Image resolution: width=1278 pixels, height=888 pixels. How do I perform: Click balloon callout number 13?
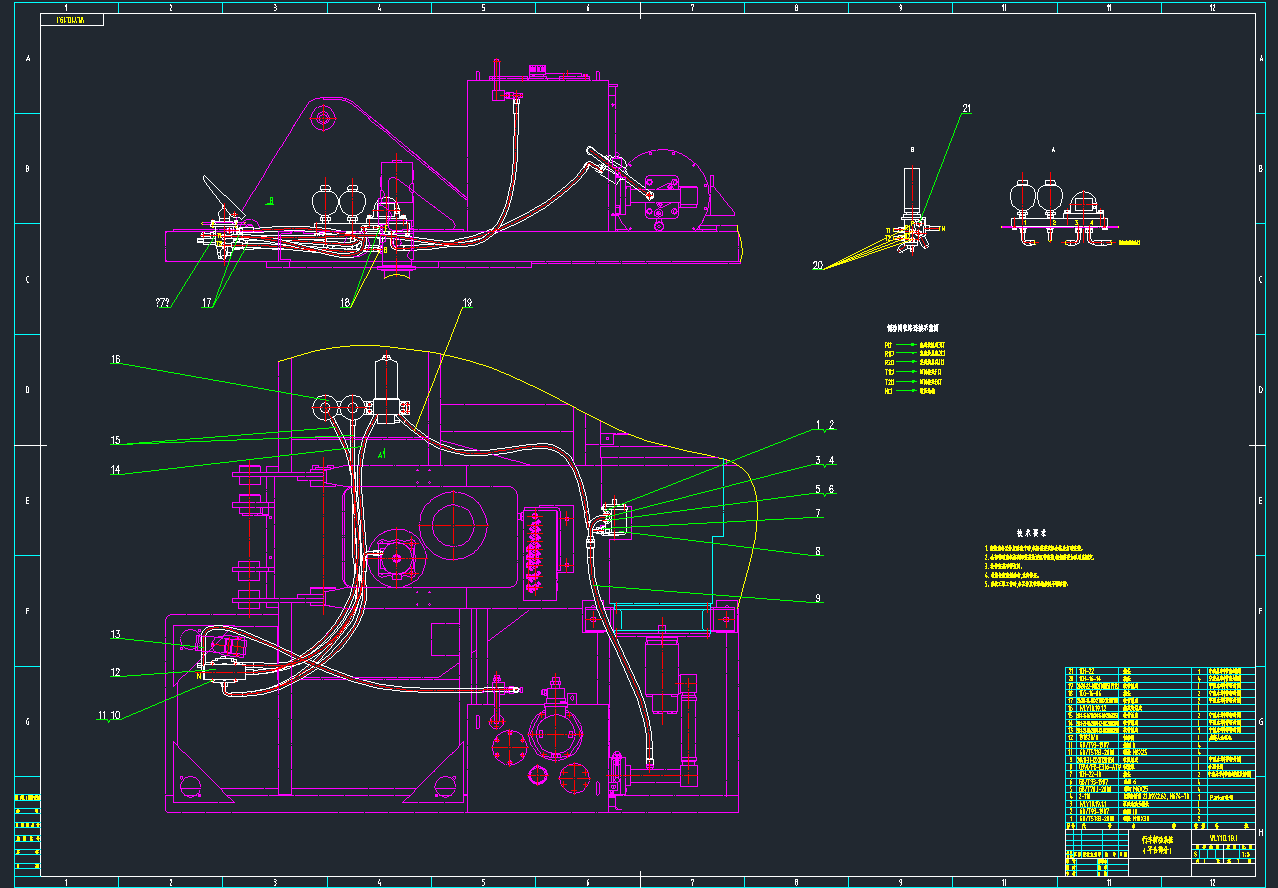pyautogui.click(x=116, y=634)
